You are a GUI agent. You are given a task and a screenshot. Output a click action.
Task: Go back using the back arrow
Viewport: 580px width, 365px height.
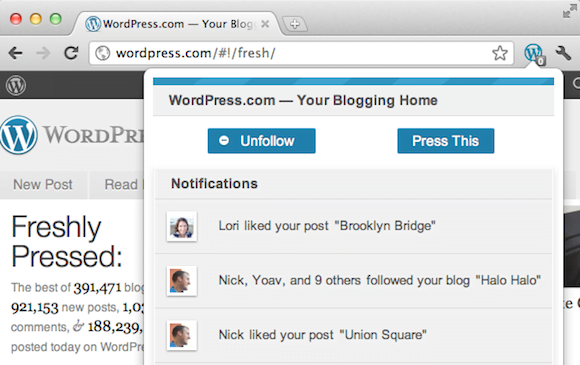pyautogui.click(x=16, y=53)
